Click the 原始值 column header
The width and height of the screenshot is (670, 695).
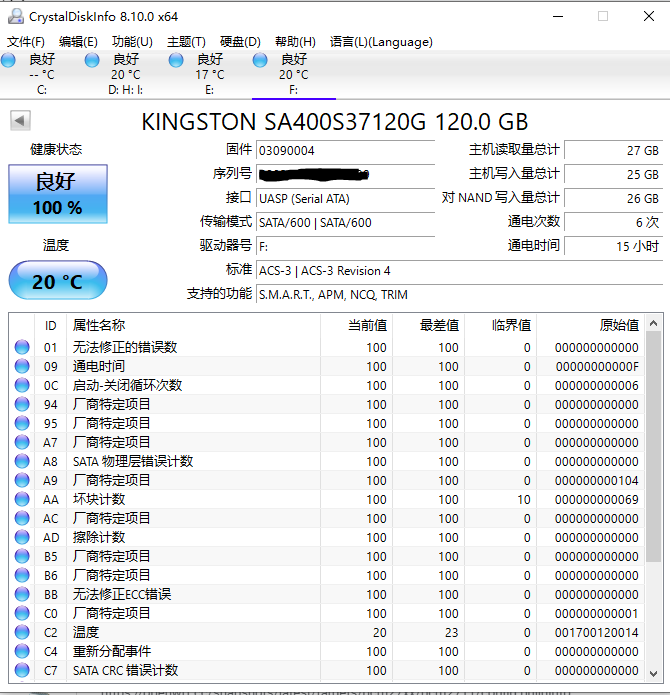pos(590,325)
